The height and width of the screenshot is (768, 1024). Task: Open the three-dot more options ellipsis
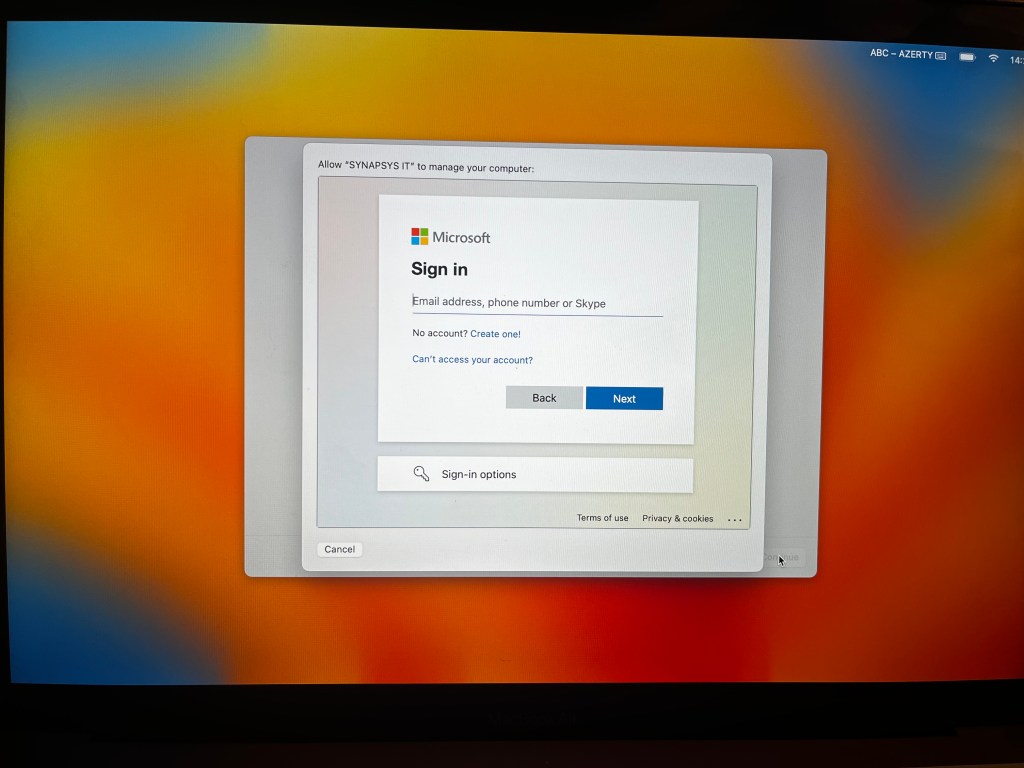click(x=735, y=520)
